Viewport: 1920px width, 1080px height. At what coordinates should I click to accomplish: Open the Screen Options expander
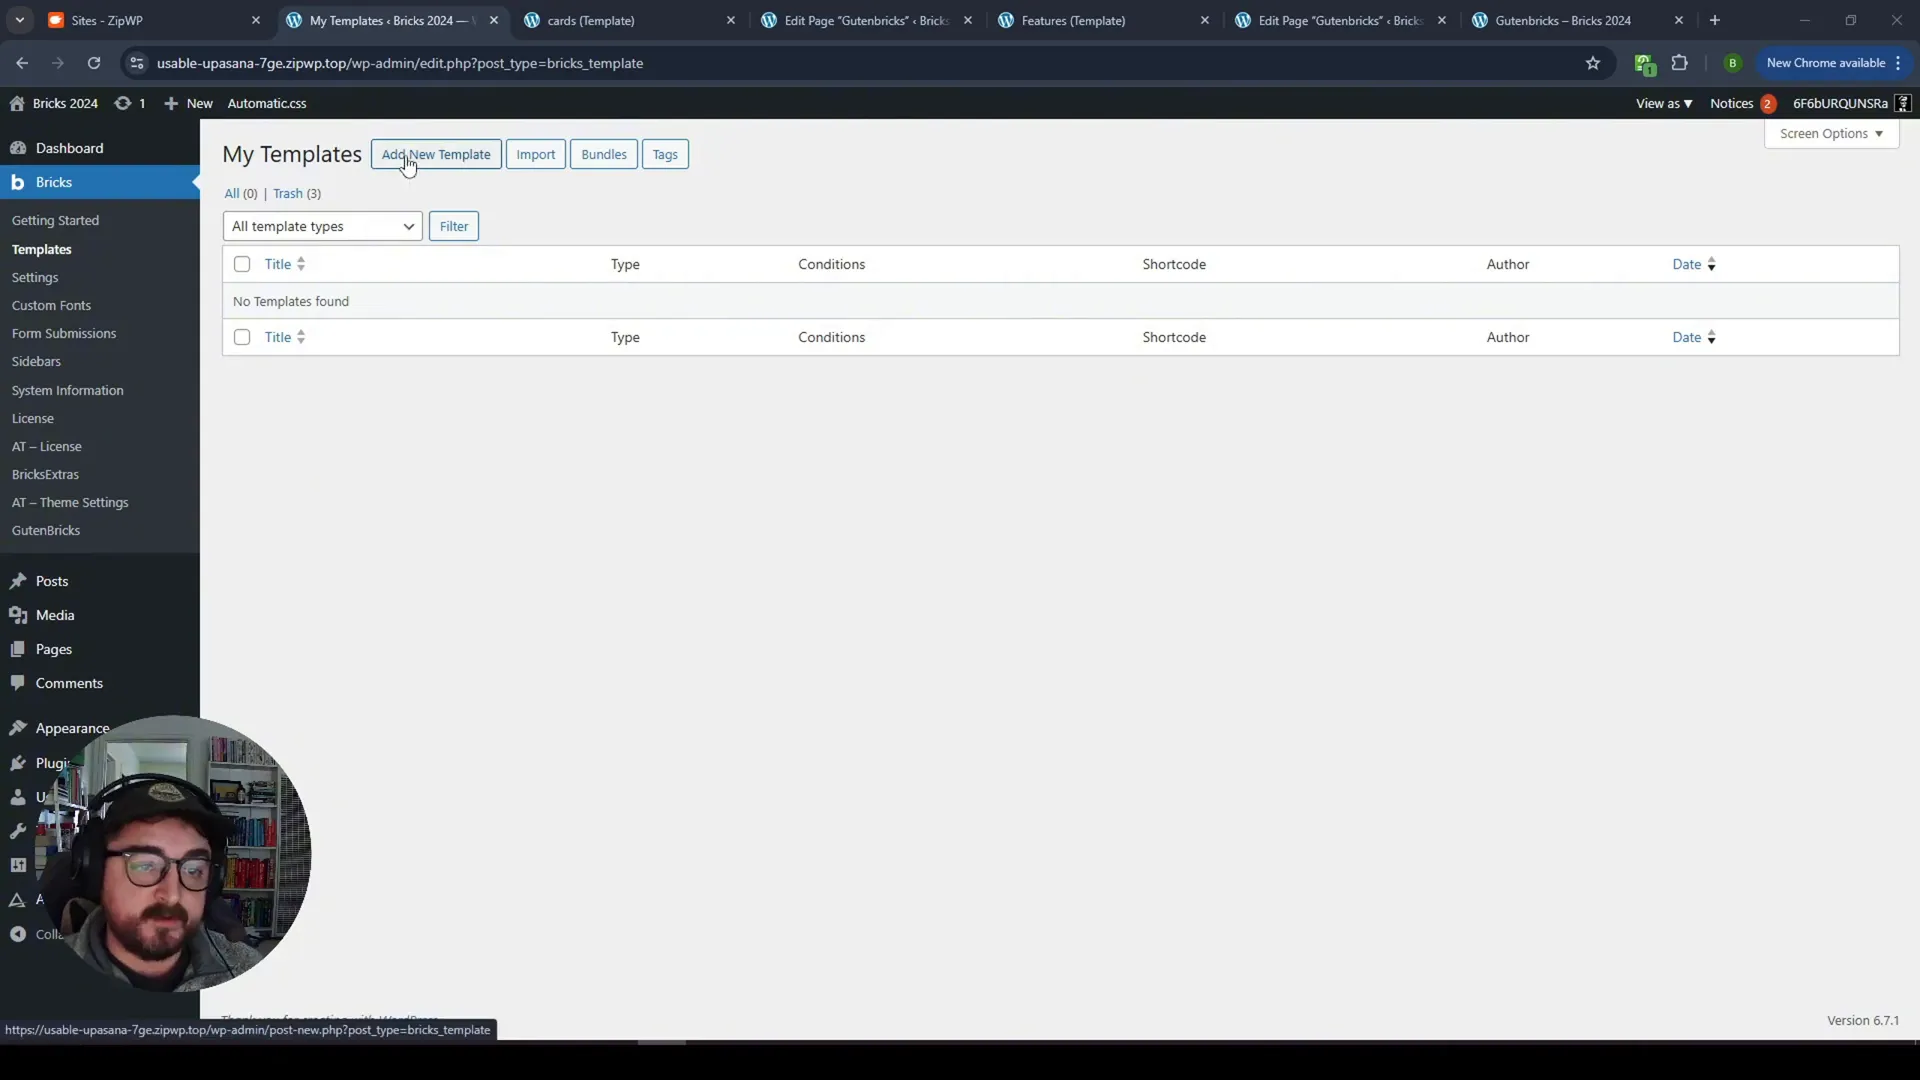click(x=1832, y=132)
